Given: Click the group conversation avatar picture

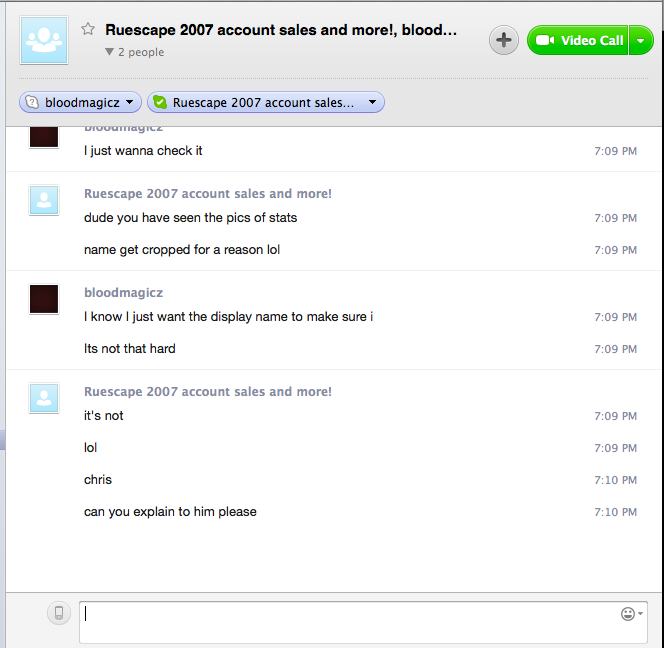Looking at the screenshot, I should [44, 40].
